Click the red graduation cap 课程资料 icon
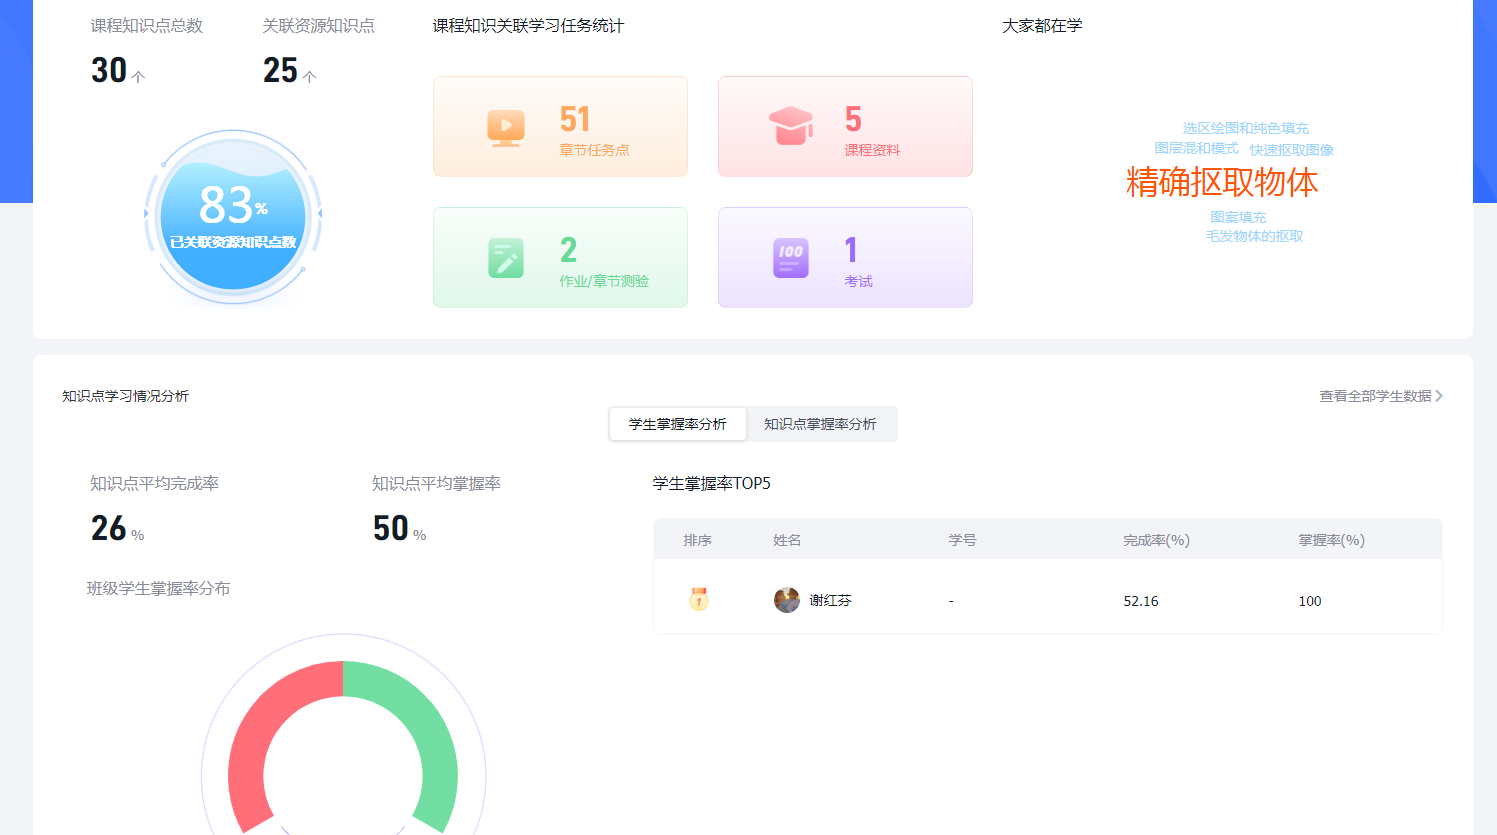Viewport: 1497px width, 835px height. (790, 126)
